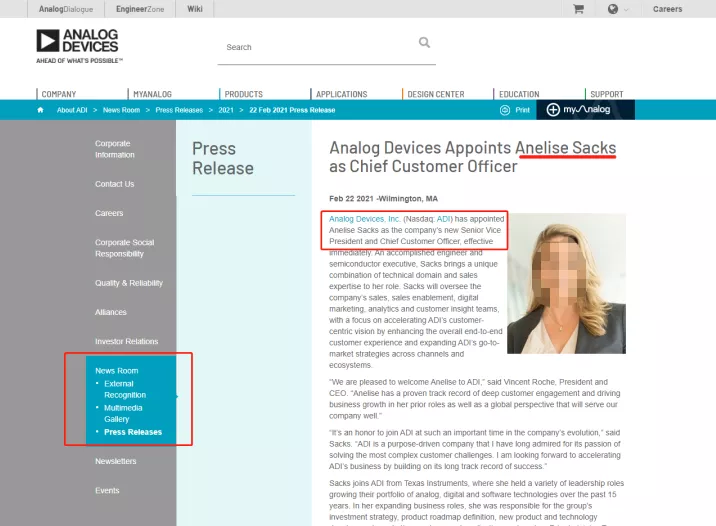Click the search magnifier icon
Screen dimensions: 716x526
pos(424,42)
